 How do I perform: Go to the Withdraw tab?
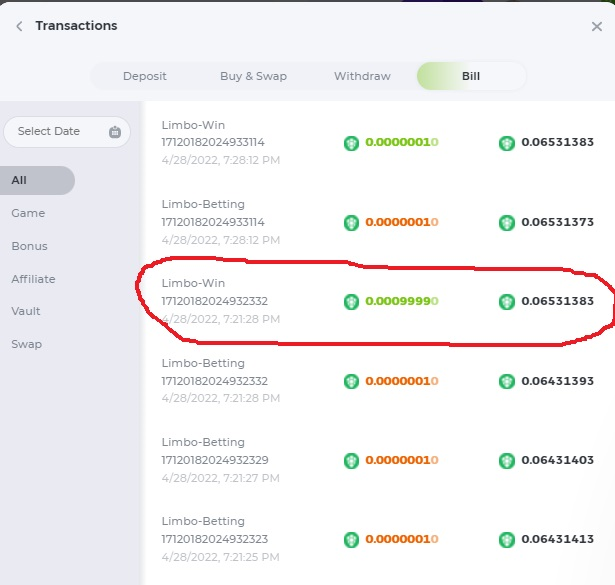tap(362, 76)
